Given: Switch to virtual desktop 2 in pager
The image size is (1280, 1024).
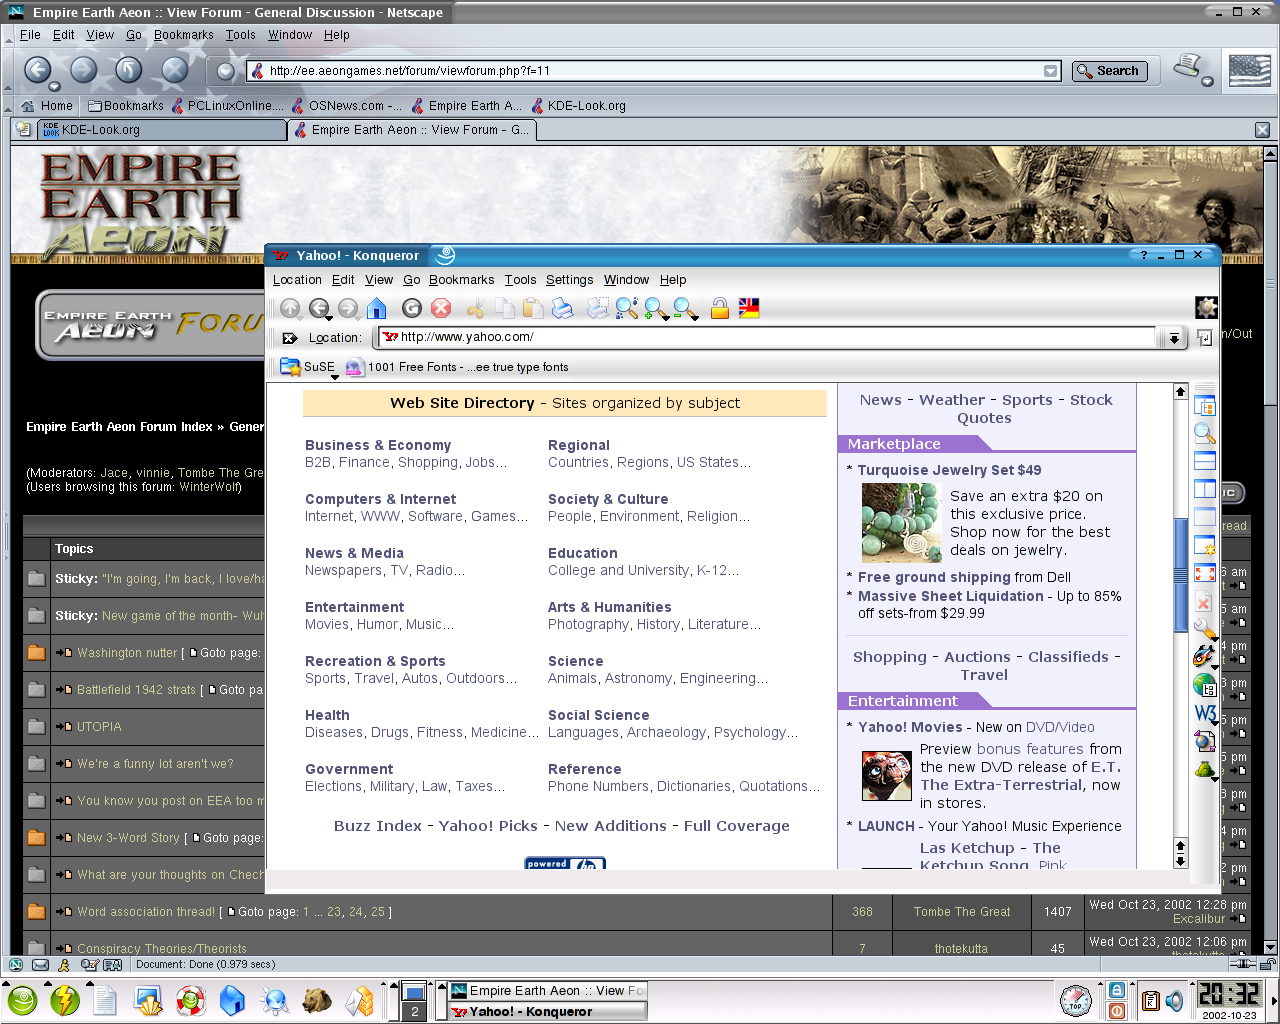Looking at the screenshot, I should point(414,1011).
